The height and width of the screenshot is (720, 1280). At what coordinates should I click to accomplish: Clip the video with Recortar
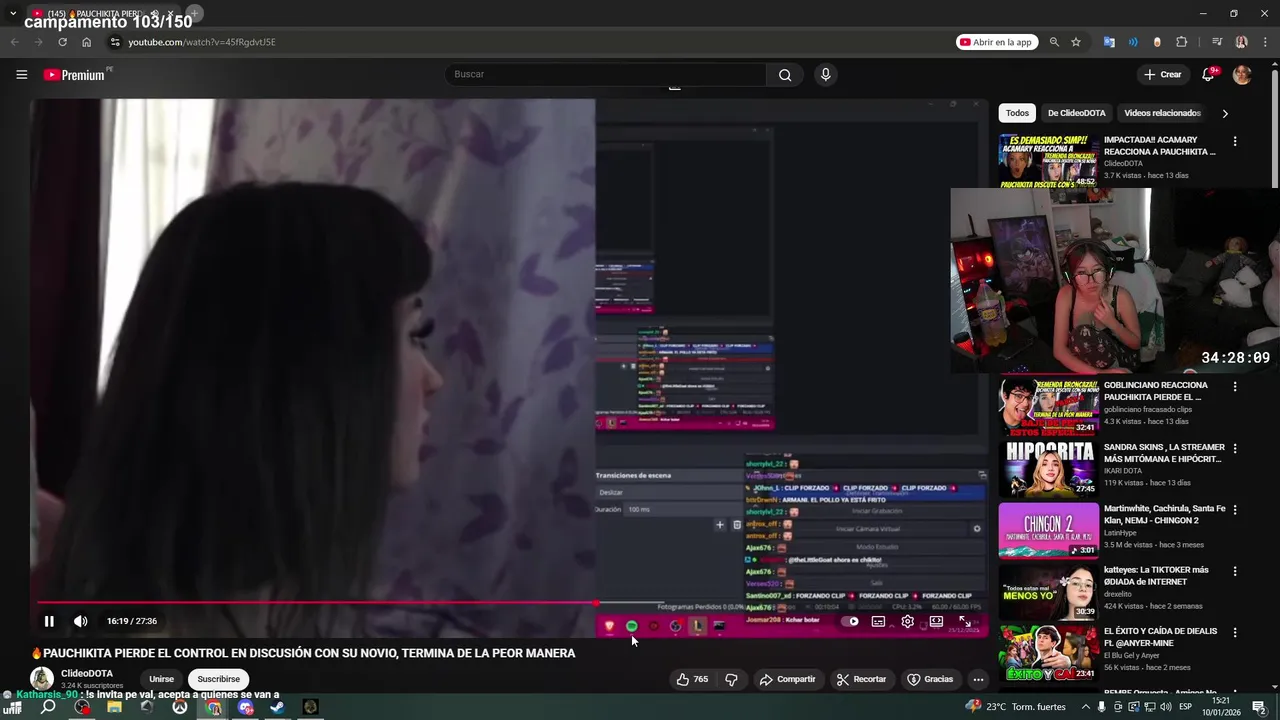pos(861,679)
